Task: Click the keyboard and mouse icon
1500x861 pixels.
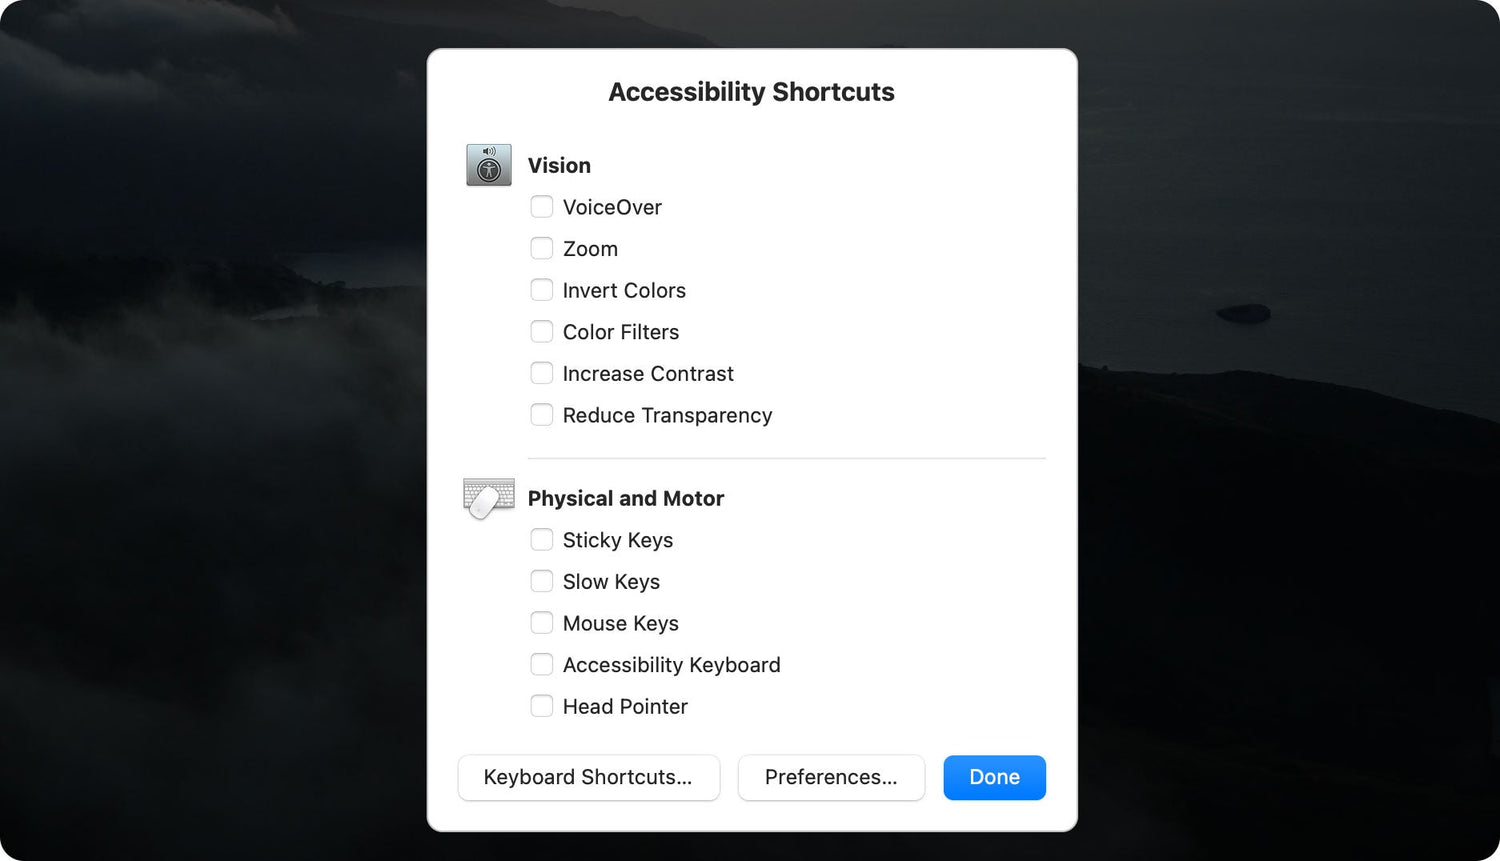Action: [x=487, y=498]
